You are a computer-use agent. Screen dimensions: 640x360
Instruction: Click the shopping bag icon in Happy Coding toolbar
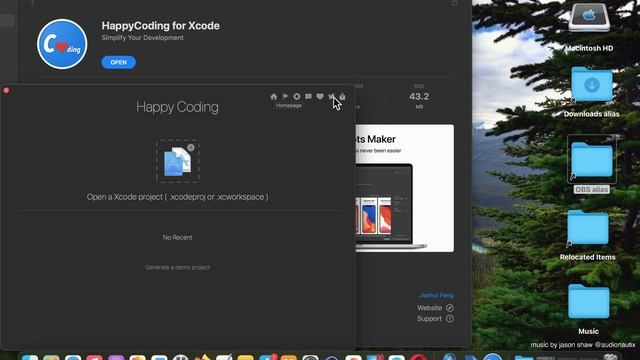[342, 96]
